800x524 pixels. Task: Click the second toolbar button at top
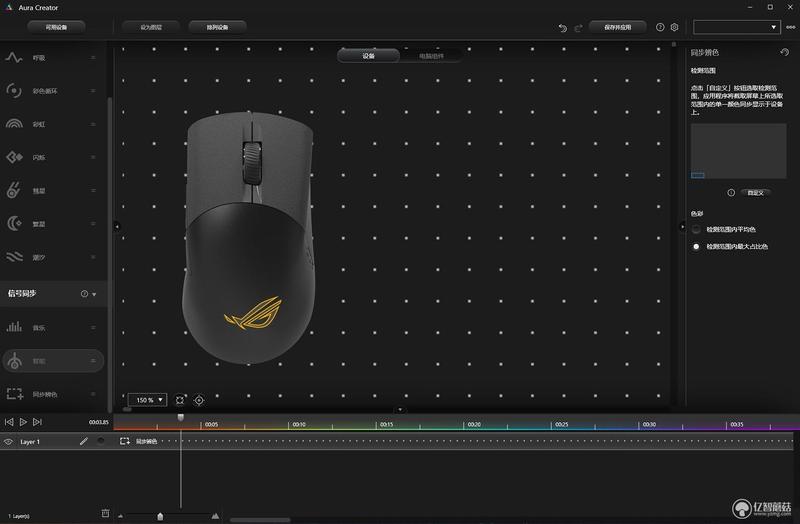151,27
